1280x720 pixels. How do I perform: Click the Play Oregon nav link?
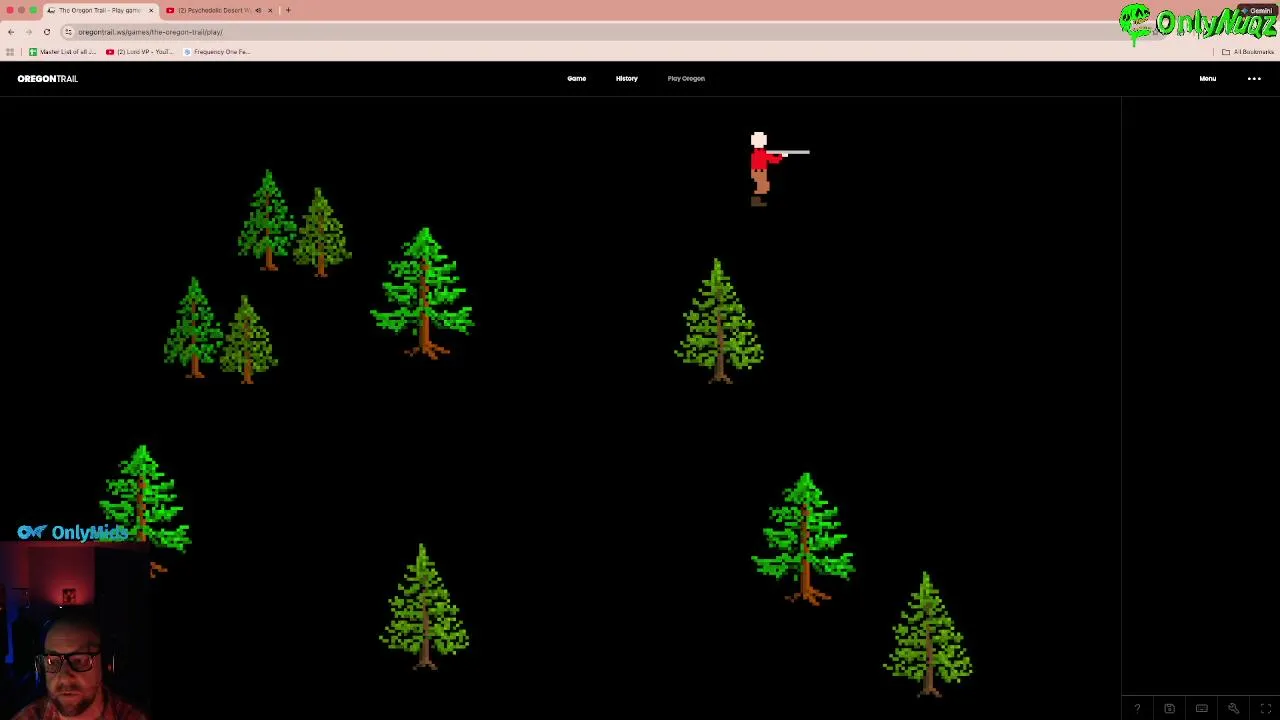click(x=686, y=78)
